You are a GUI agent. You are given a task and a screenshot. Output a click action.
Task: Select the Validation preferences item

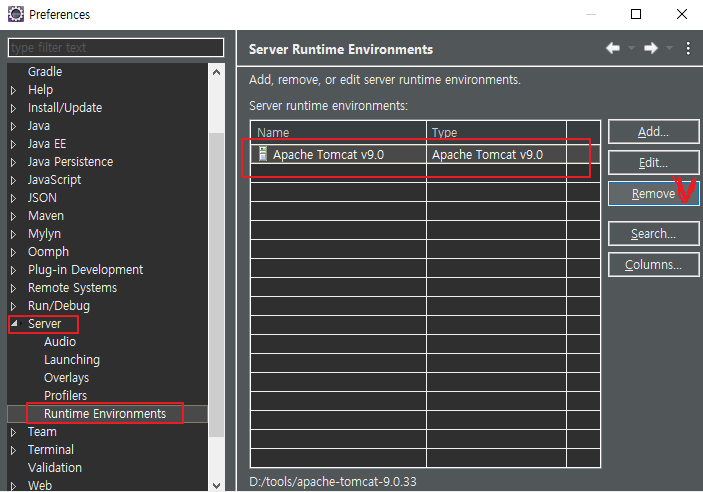point(55,467)
